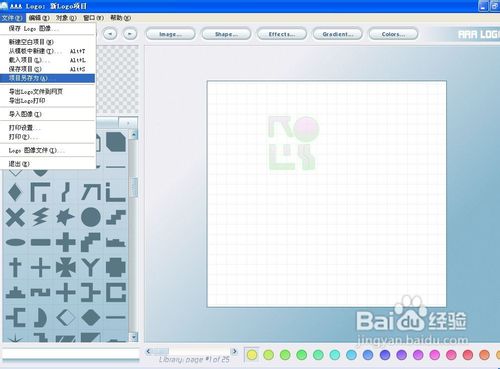Select 退出 to exit the app
Image resolution: width=500 pixels, height=369 pixels.
(47, 164)
